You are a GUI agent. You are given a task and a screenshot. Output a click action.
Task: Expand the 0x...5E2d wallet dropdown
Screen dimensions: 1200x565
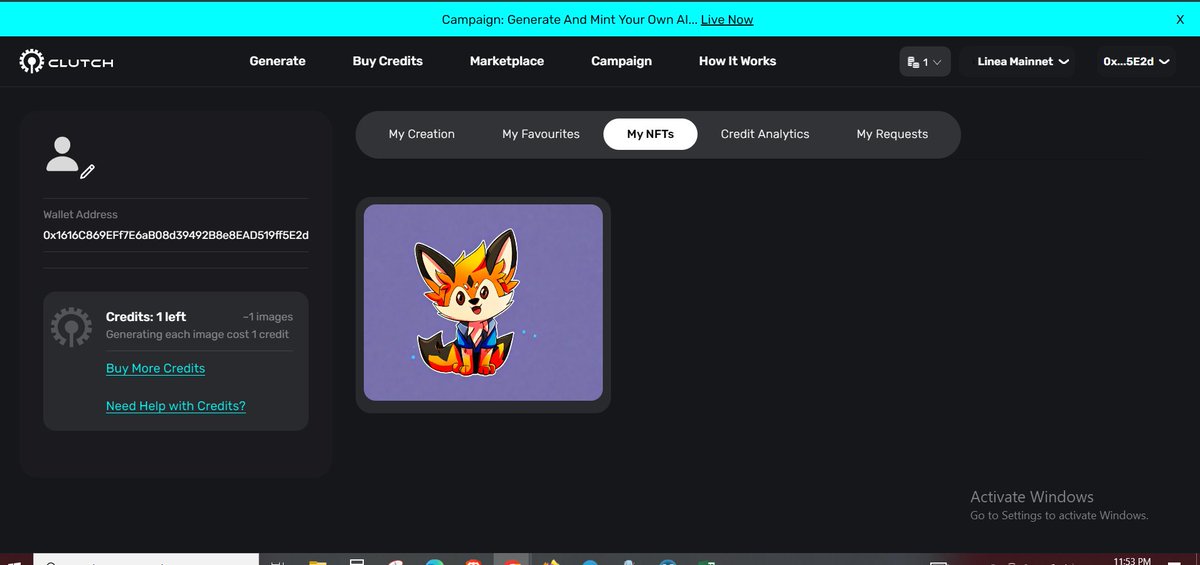1136,62
